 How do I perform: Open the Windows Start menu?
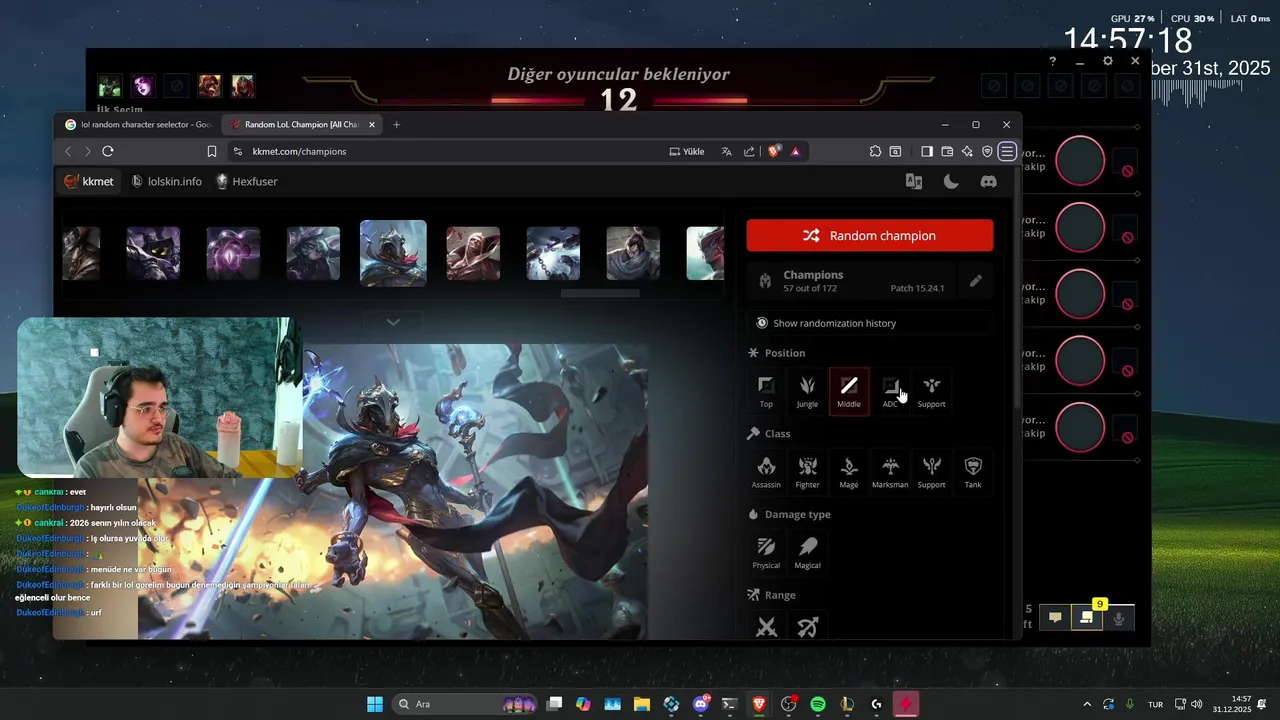[375, 704]
